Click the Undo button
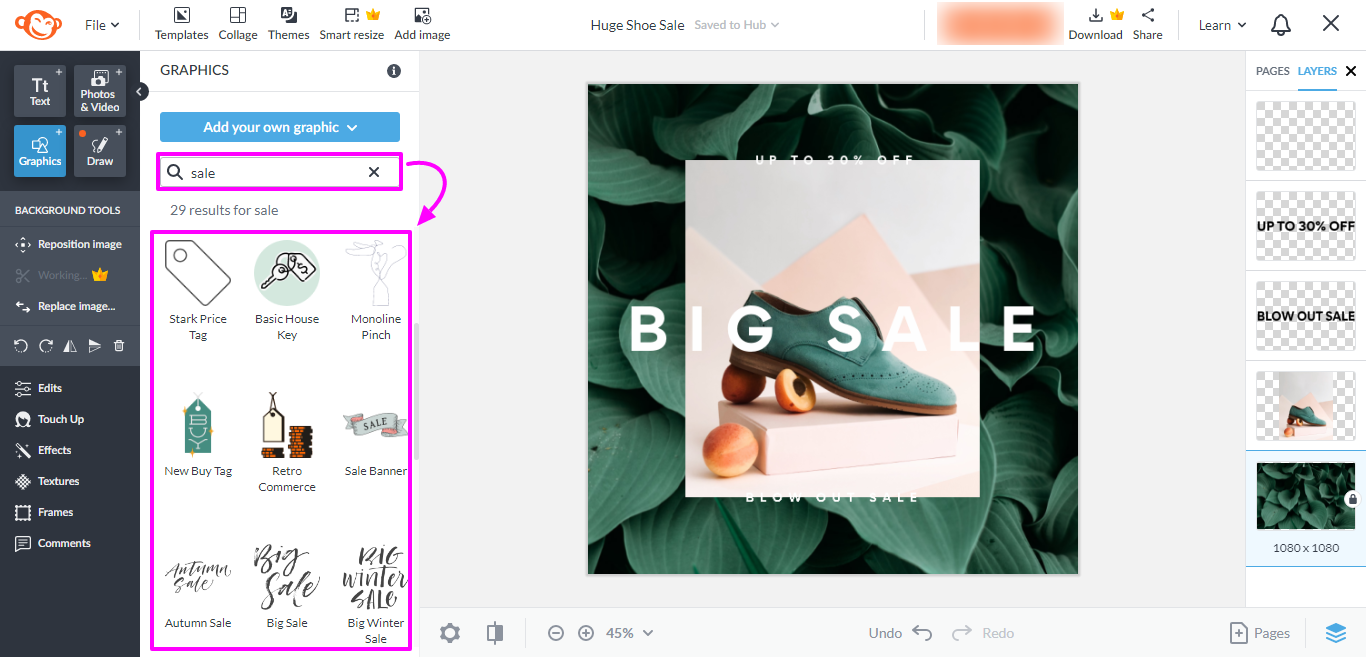 898,632
